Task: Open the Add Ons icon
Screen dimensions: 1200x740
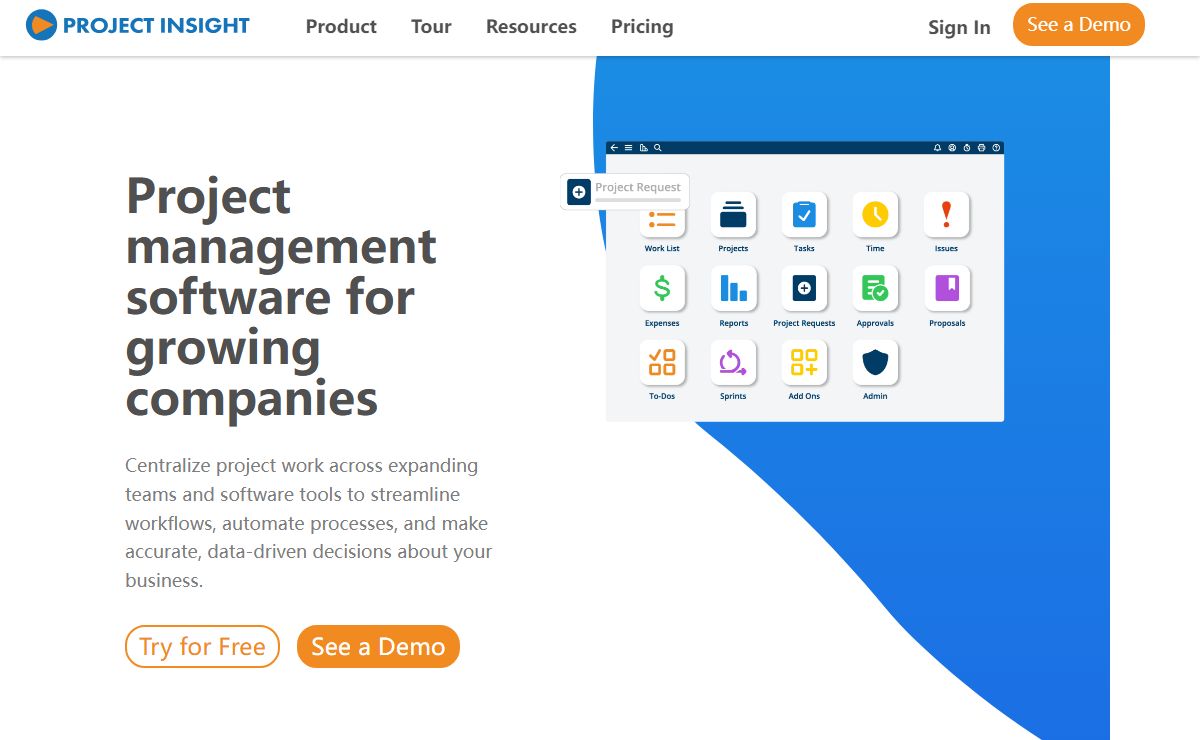Action: coord(804,362)
